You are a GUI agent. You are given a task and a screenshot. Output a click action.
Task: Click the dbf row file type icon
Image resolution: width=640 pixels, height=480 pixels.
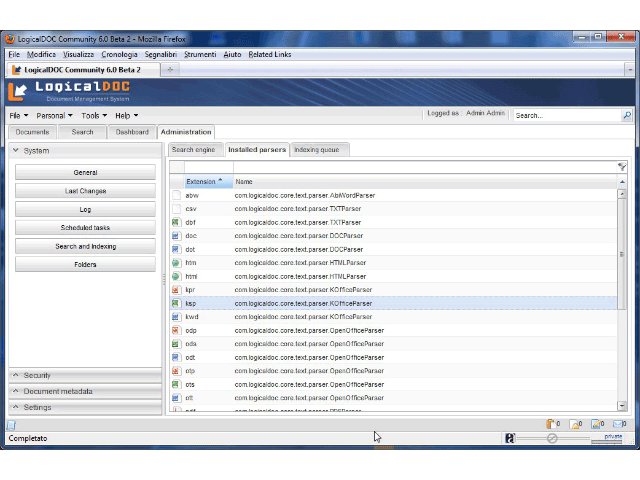(176, 222)
